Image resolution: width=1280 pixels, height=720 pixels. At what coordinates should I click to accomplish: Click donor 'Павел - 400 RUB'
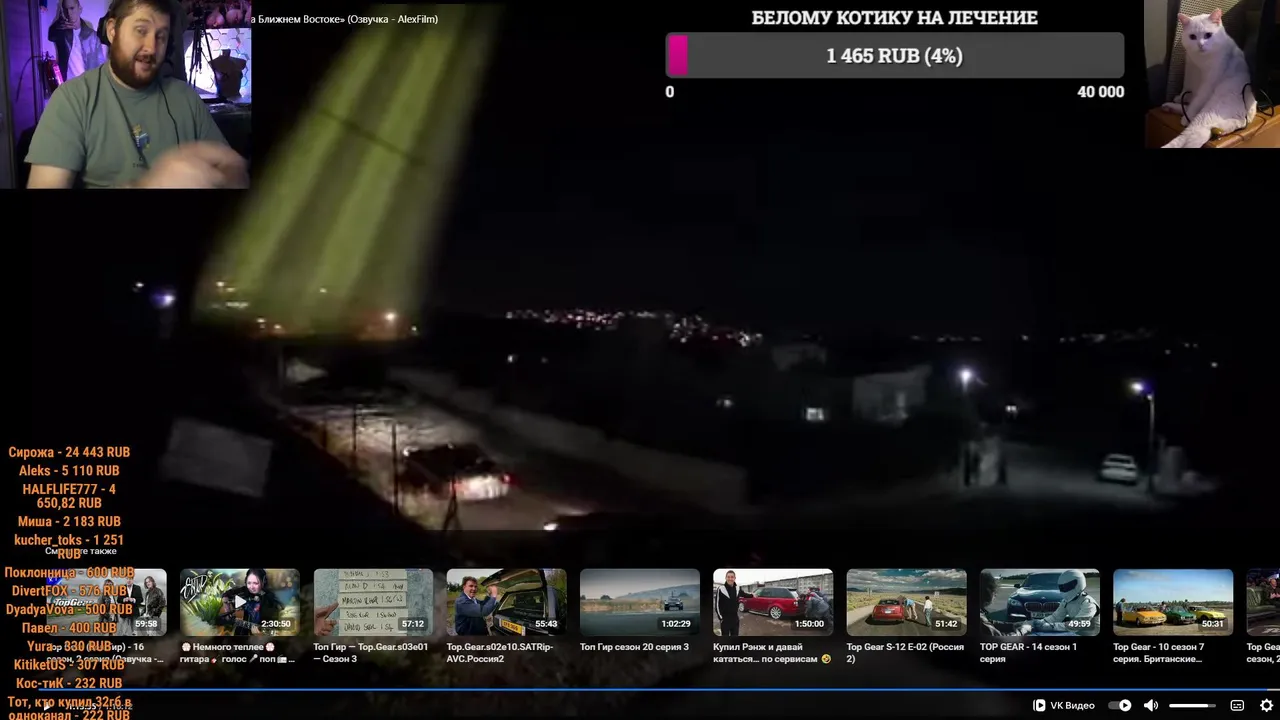coord(69,628)
